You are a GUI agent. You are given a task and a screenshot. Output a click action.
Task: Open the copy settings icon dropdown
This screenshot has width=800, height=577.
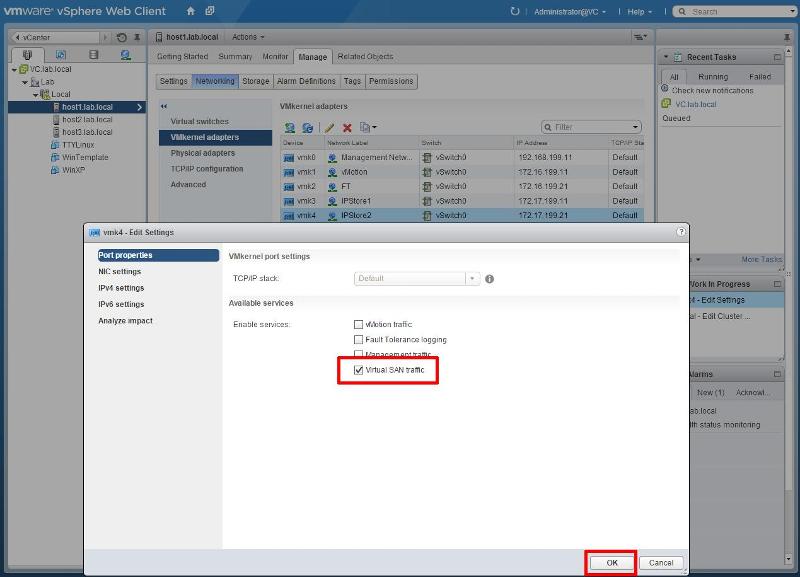(368, 128)
